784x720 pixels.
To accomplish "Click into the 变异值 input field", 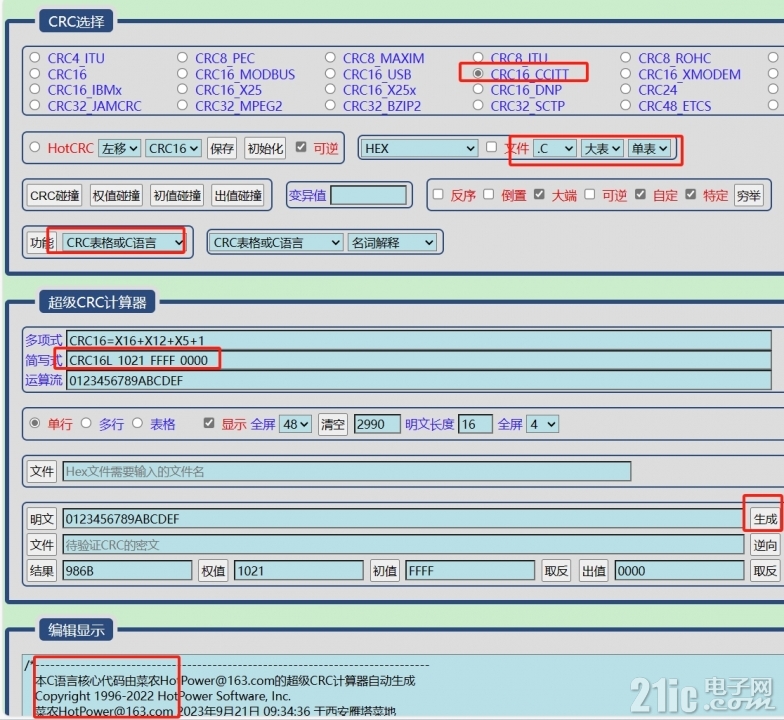I will tap(368, 195).
